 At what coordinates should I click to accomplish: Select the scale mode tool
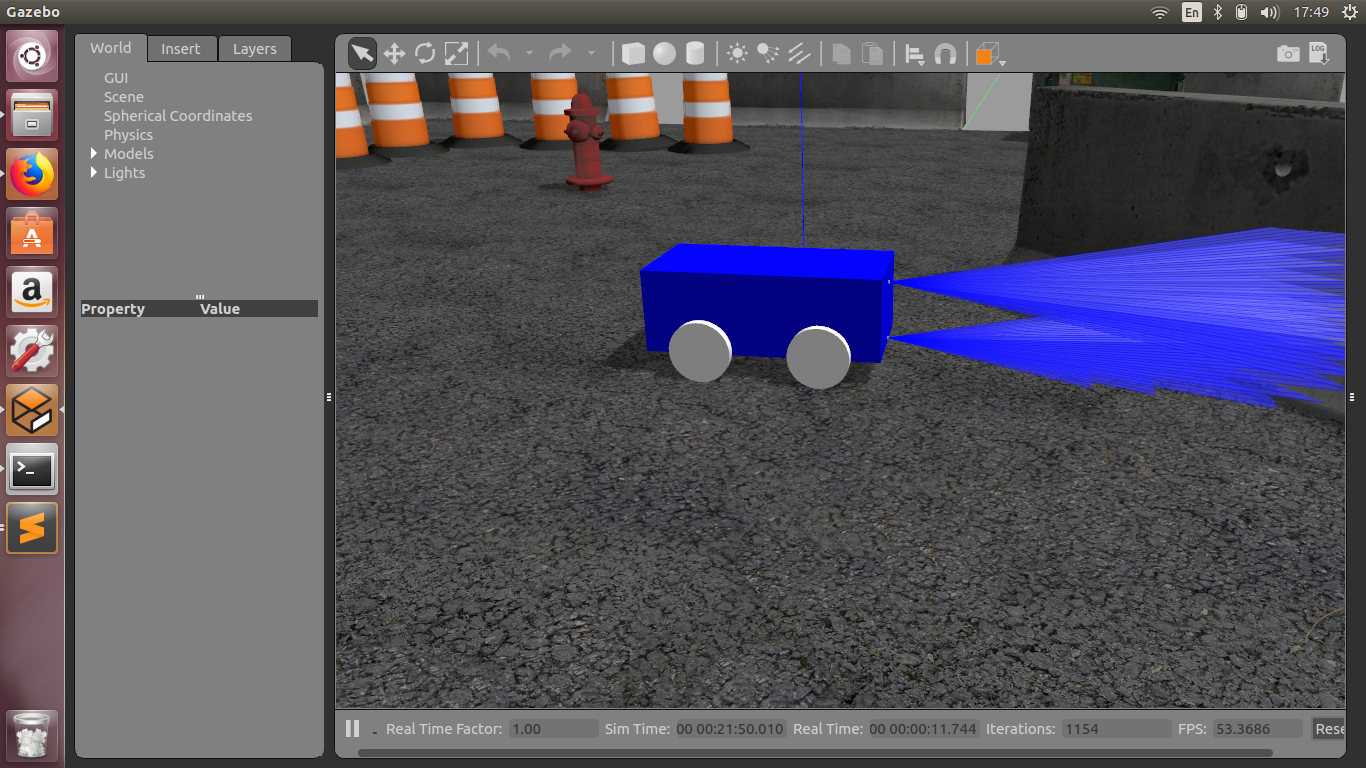pyautogui.click(x=456, y=53)
